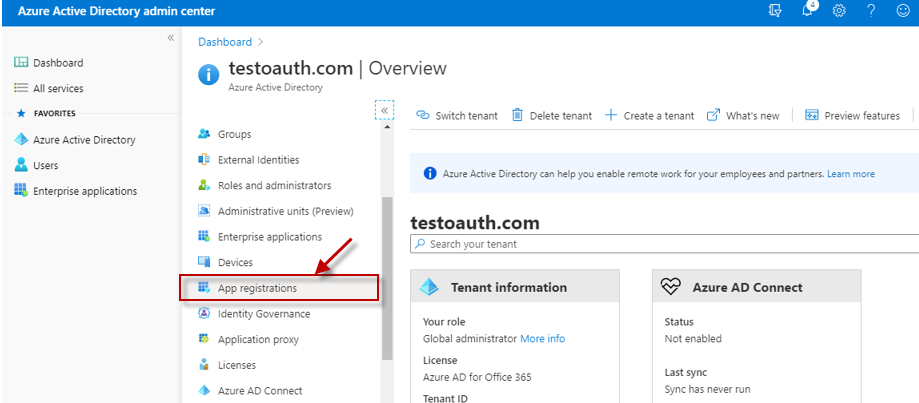Open Azure AD Connect in resource menu

[x=260, y=391]
